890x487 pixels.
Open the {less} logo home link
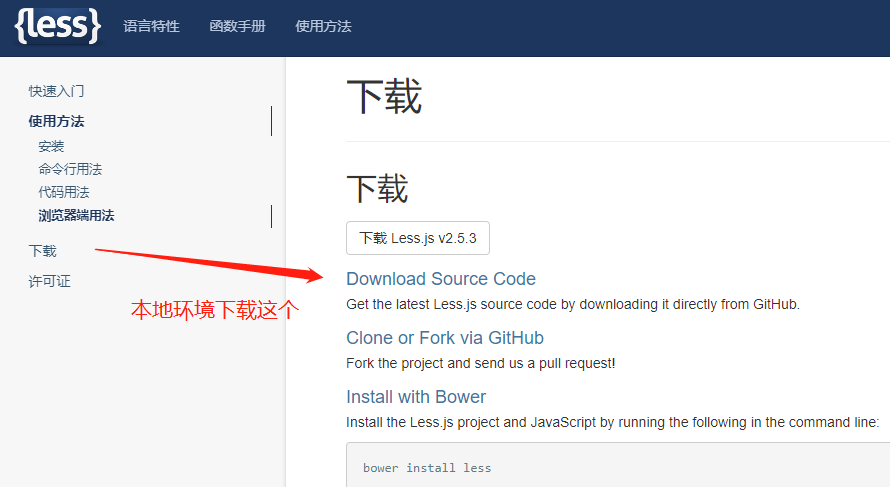pyautogui.click(x=57, y=26)
